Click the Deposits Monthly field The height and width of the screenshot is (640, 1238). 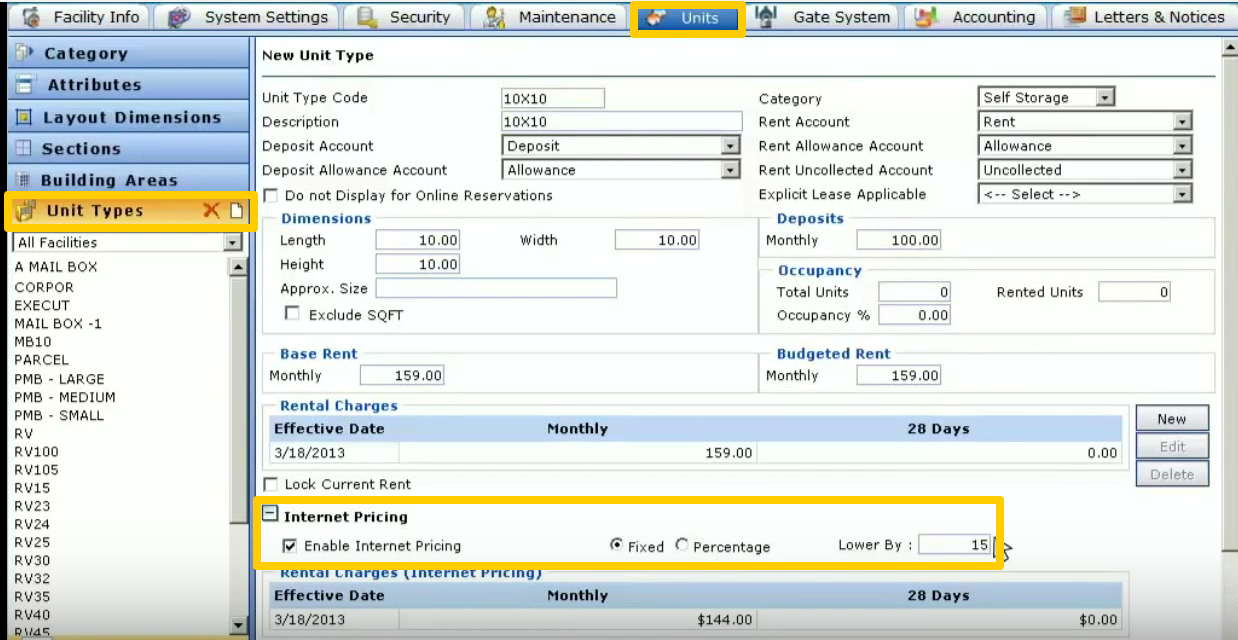coord(899,240)
